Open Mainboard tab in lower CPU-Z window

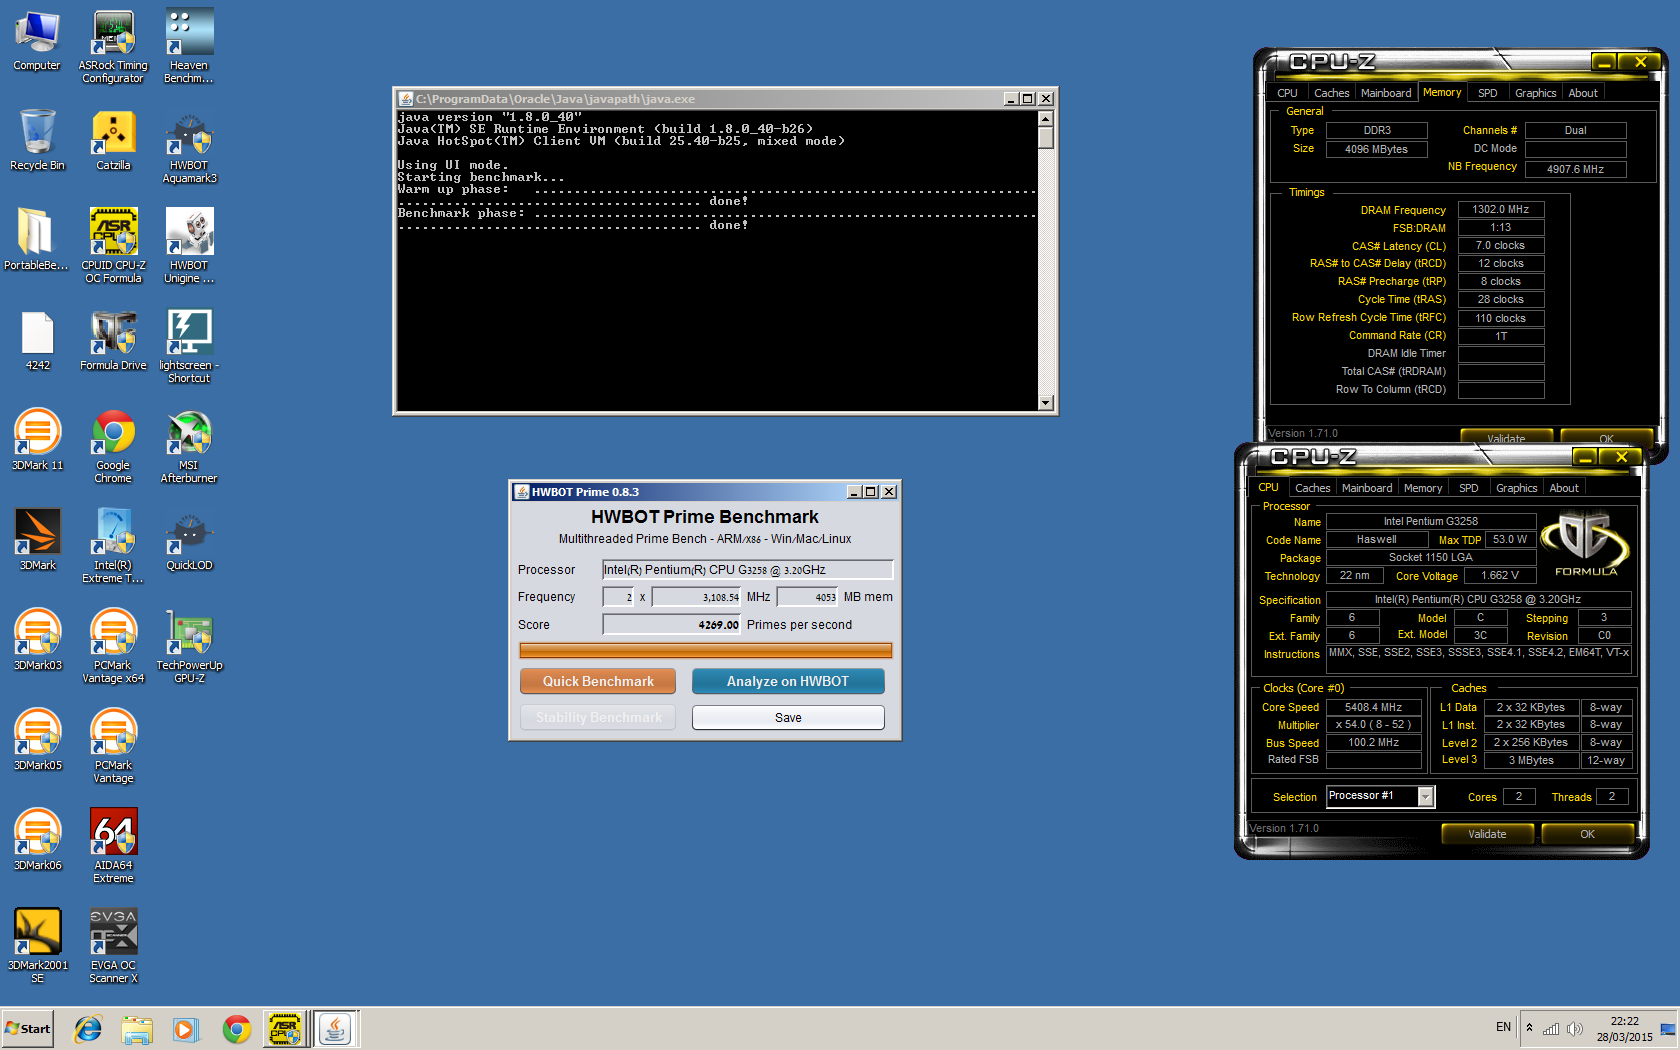(1367, 488)
